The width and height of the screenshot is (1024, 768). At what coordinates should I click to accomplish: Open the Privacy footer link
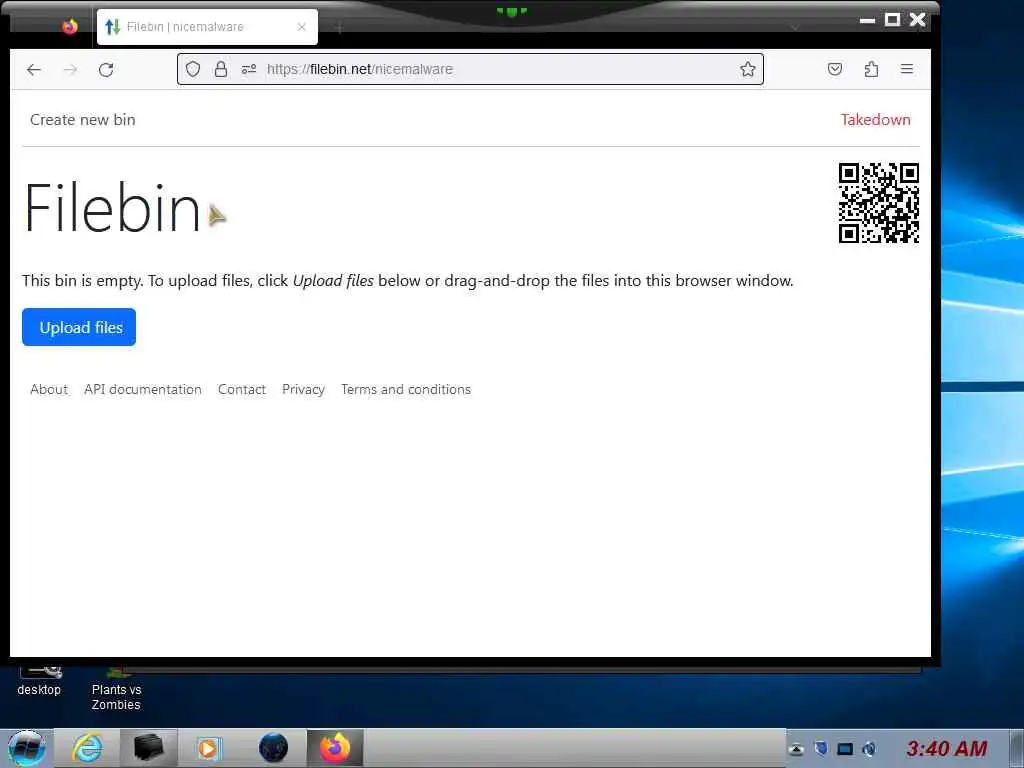pyautogui.click(x=303, y=389)
